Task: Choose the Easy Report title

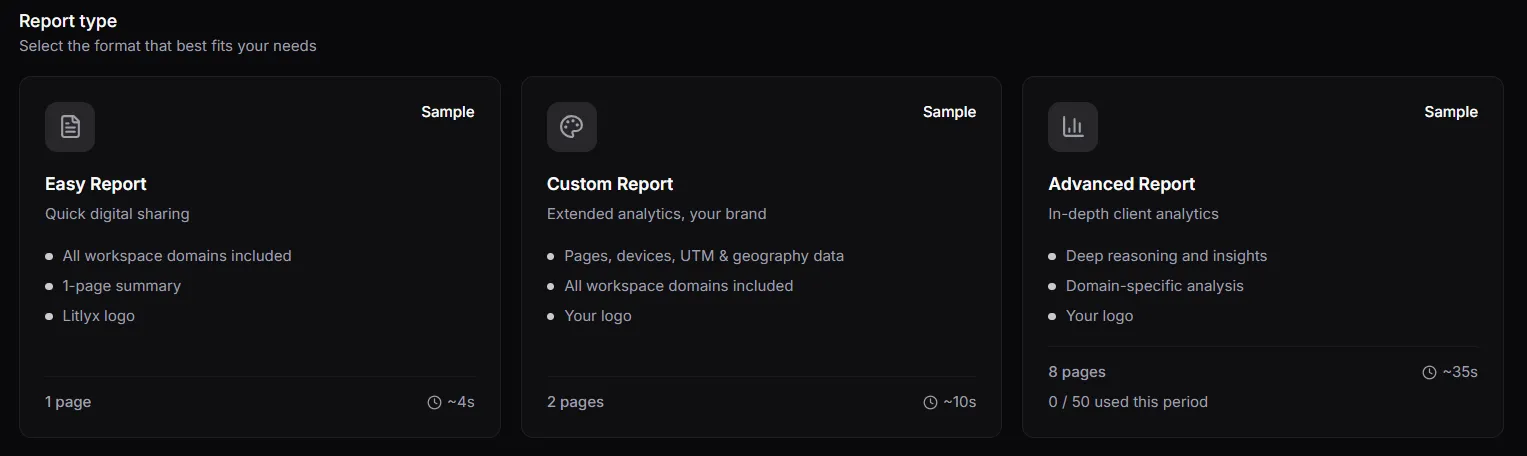Action: point(96,184)
